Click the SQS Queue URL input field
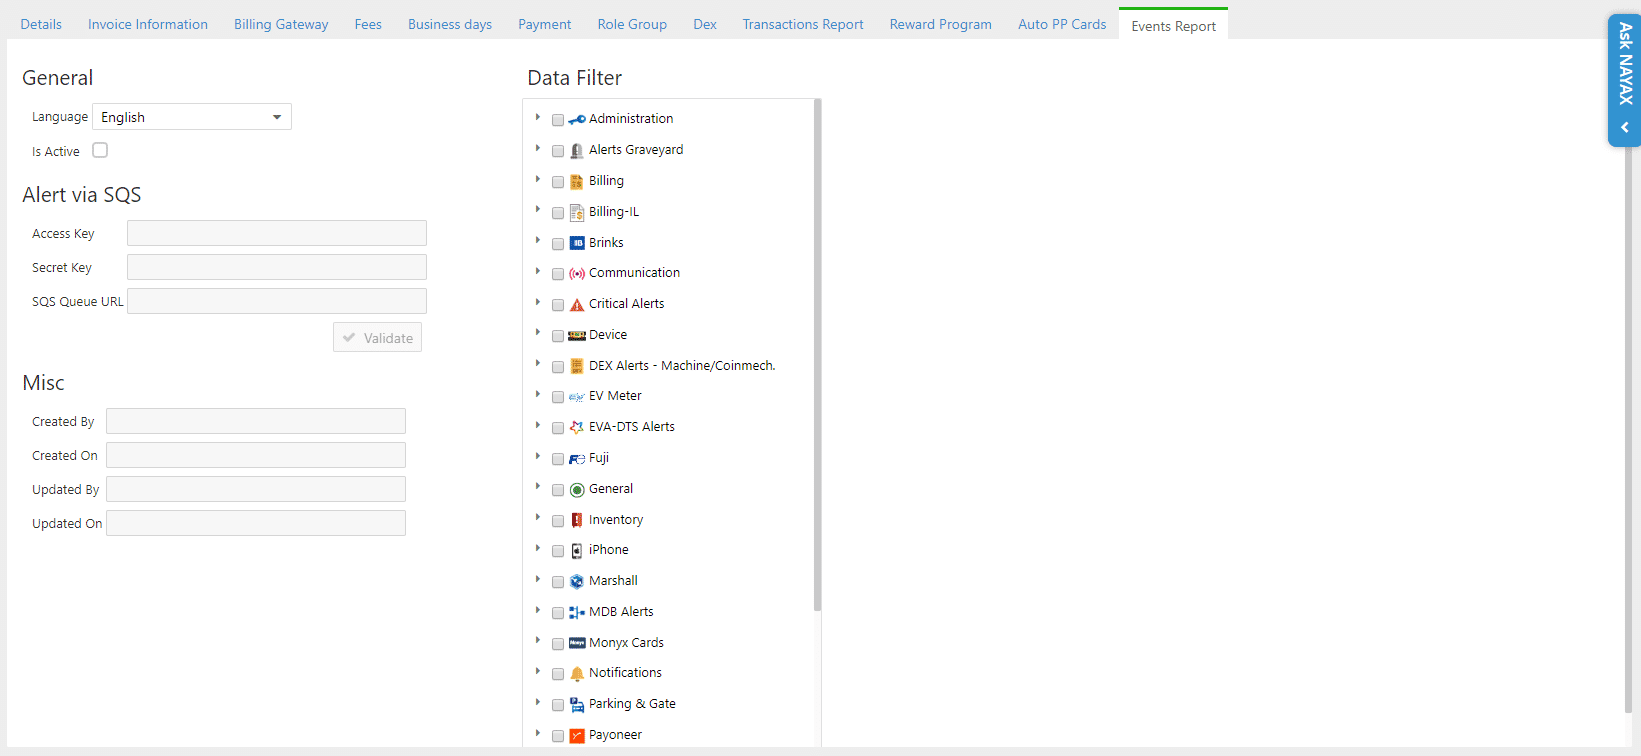This screenshot has width=1641, height=756. (x=277, y=301)
